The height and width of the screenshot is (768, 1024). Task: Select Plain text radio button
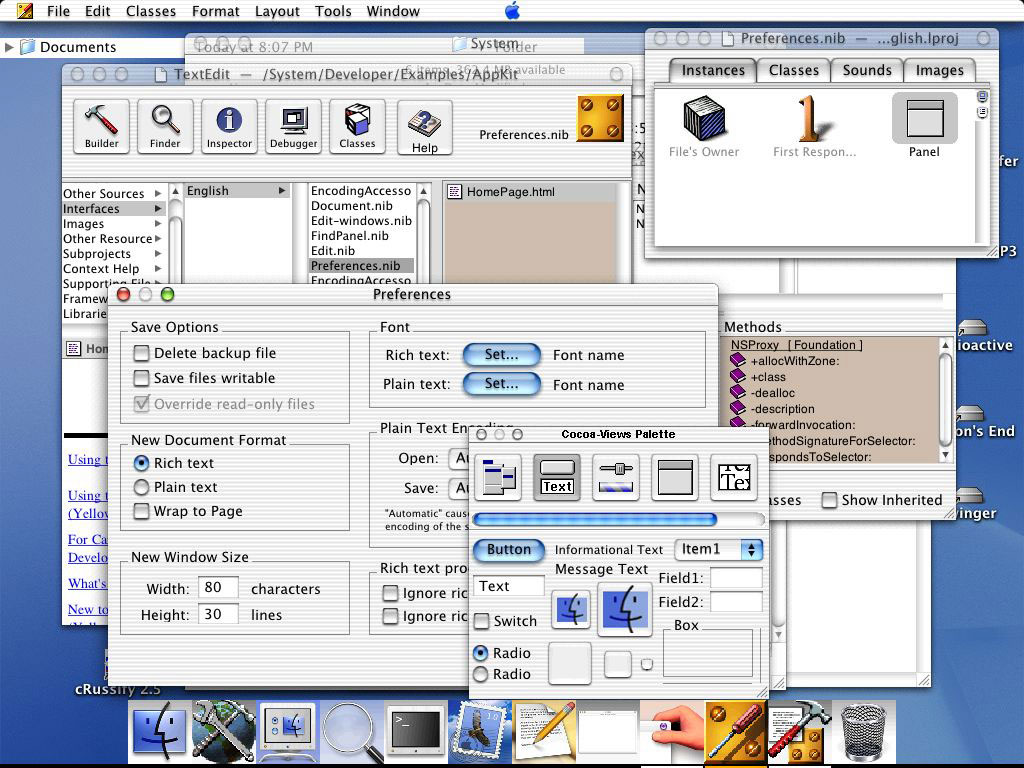click(x=141, y=487)
